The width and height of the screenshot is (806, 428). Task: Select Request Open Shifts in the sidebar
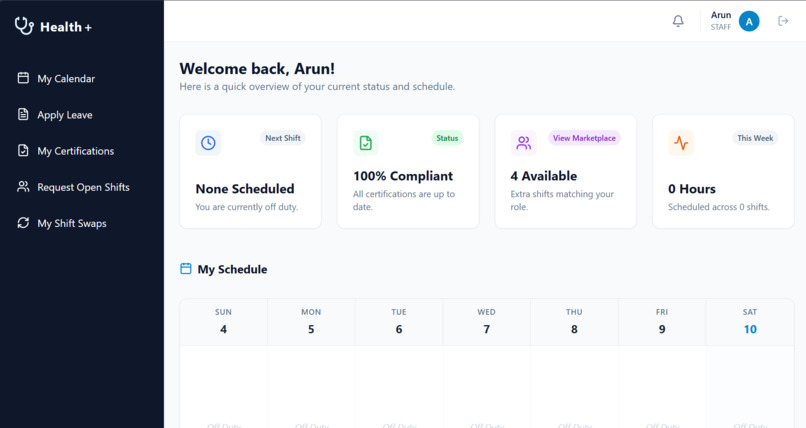pyautogui.click(x=82, y=187)
